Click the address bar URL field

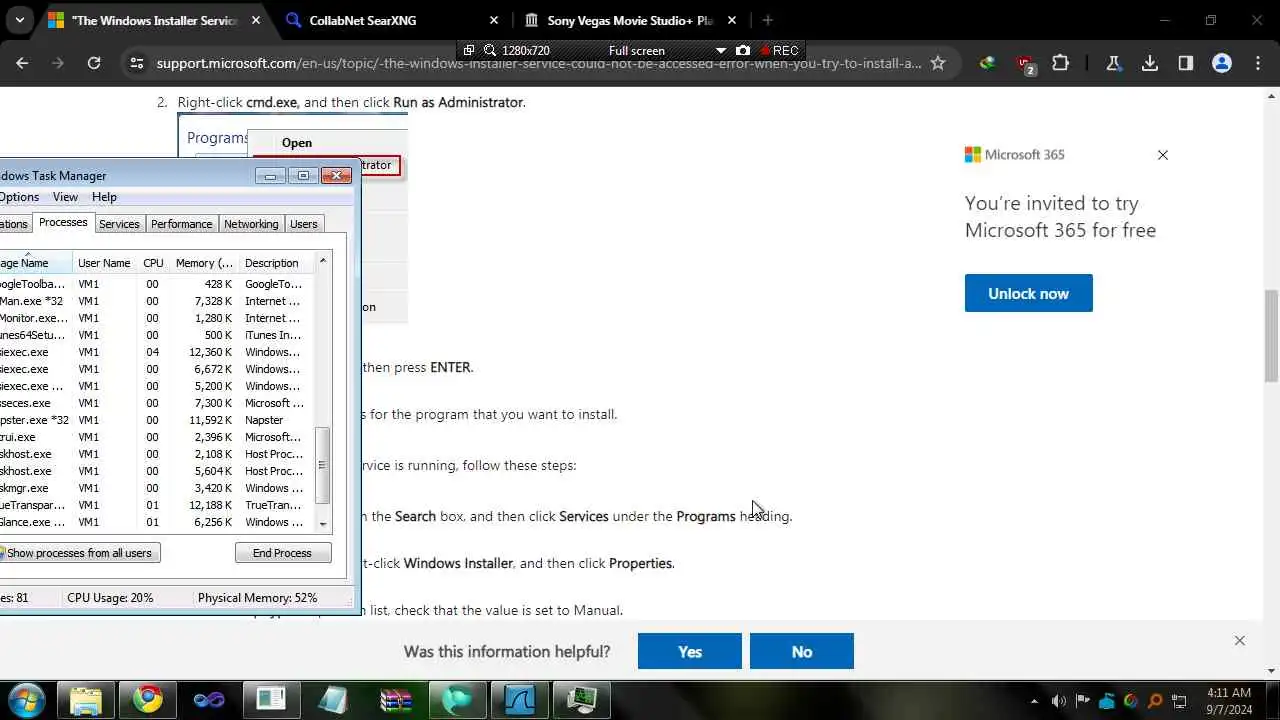(538, 63)
